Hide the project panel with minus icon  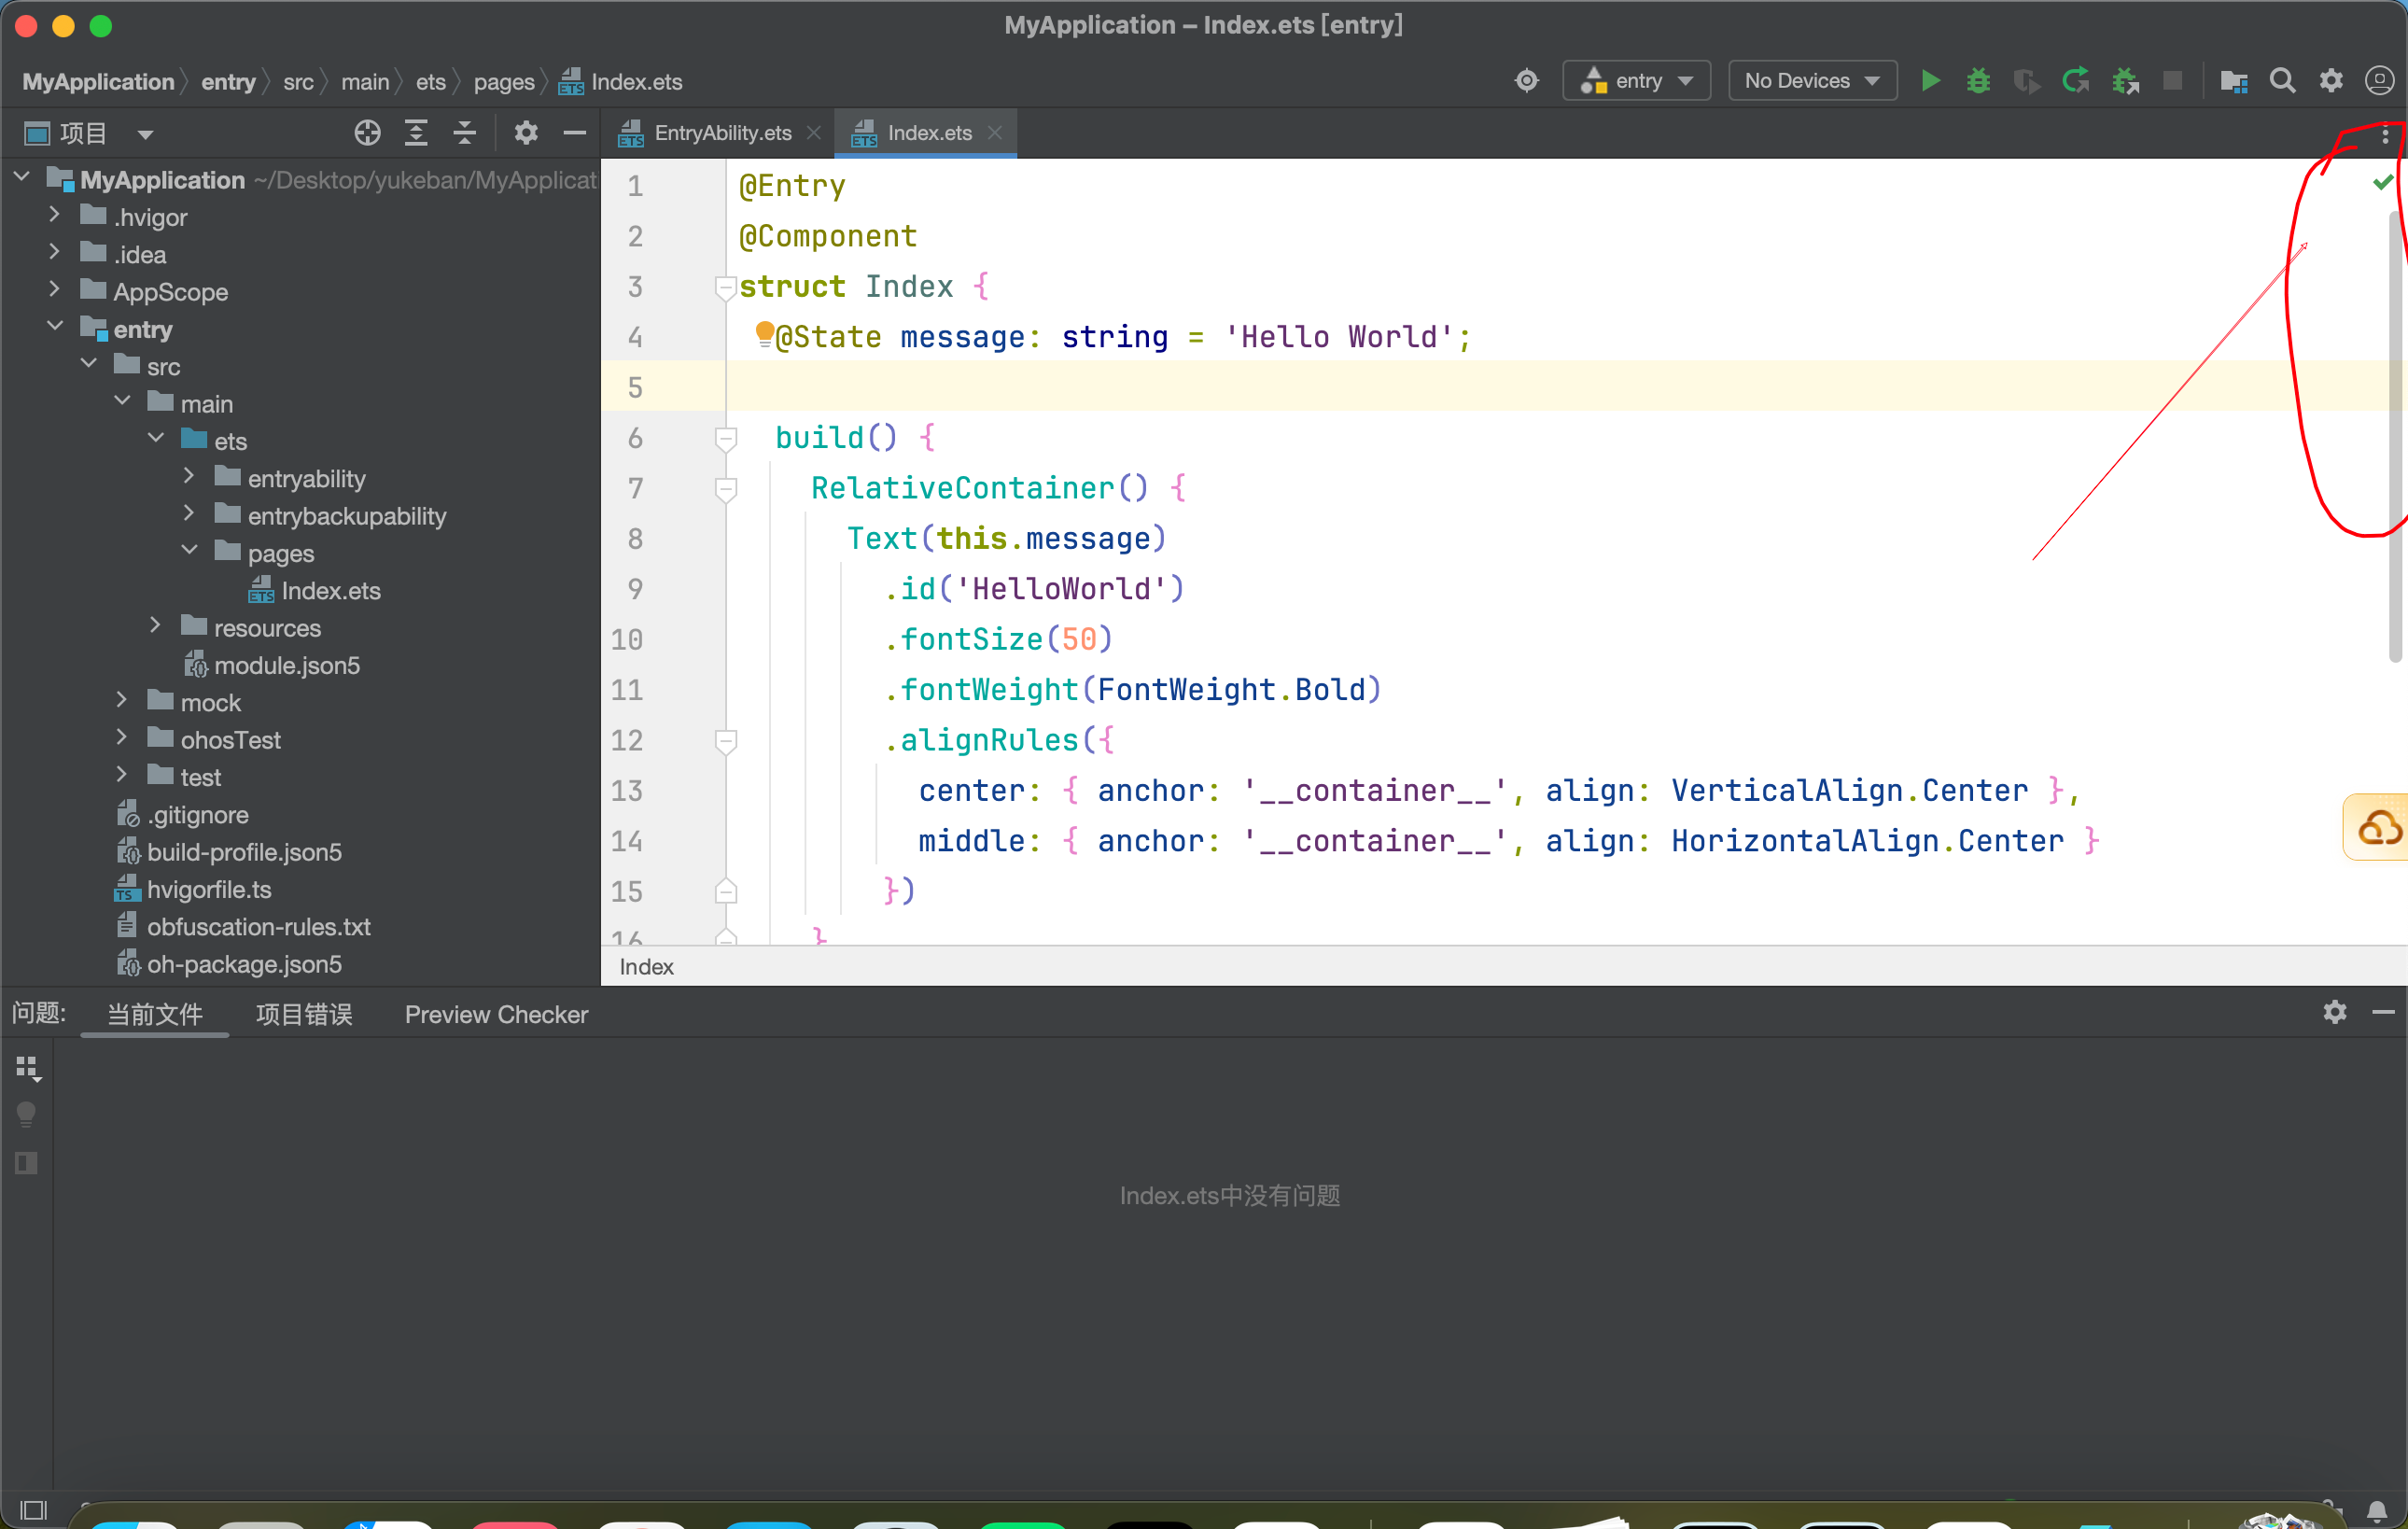(x=574, y=133)
